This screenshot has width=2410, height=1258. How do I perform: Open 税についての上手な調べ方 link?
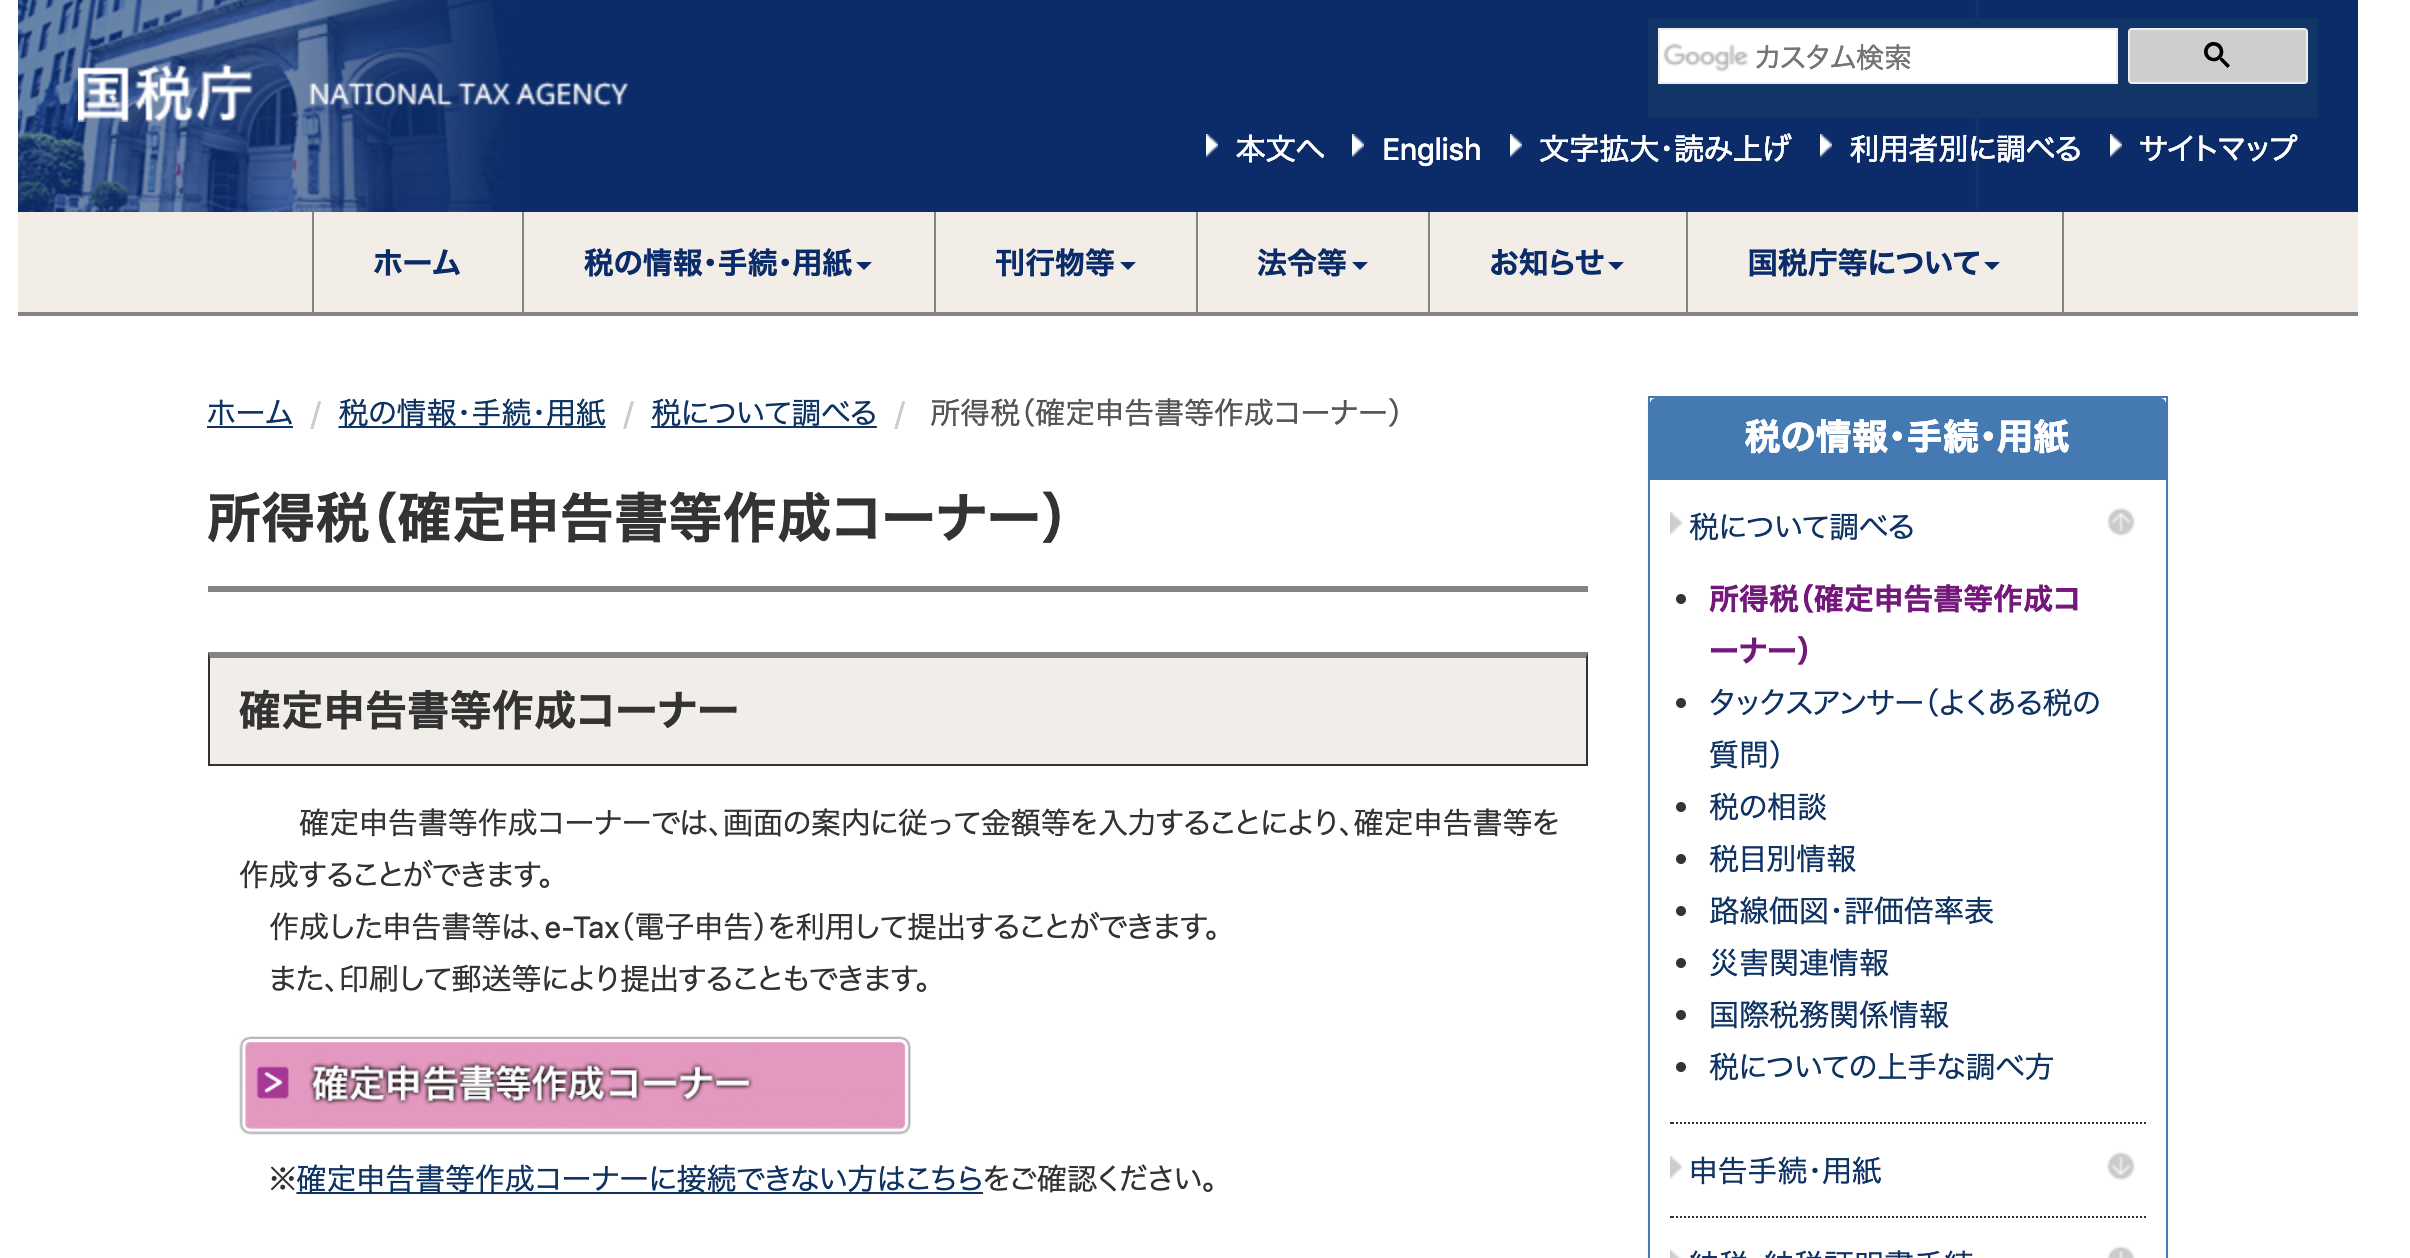(x=1881, y=1066)
